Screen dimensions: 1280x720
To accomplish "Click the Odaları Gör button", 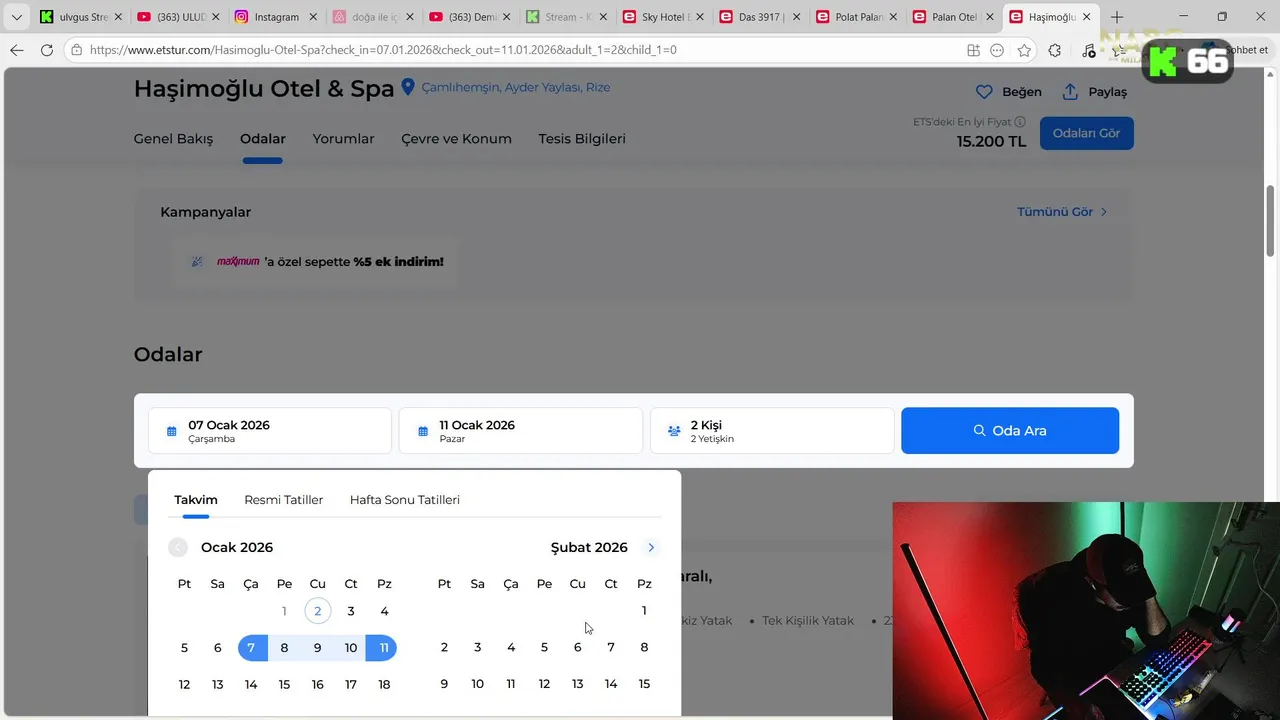I will (1086, 133).
